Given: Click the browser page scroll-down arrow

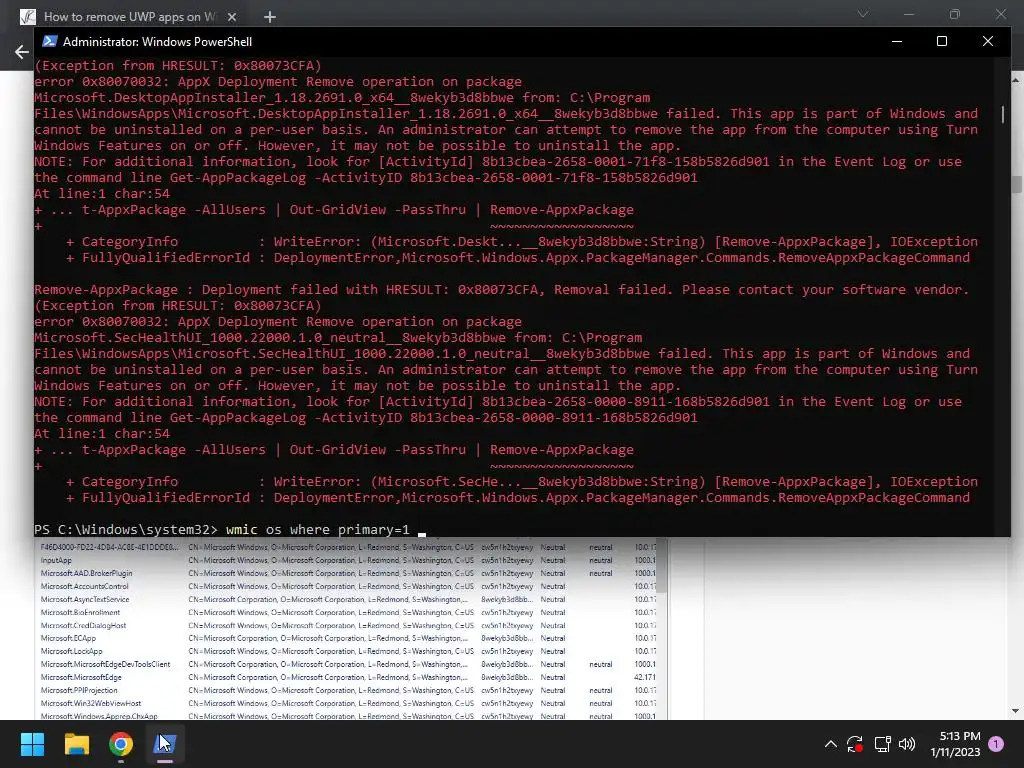Looking at the screenshot, I should pyautogui.click(x=1016, y=711).
